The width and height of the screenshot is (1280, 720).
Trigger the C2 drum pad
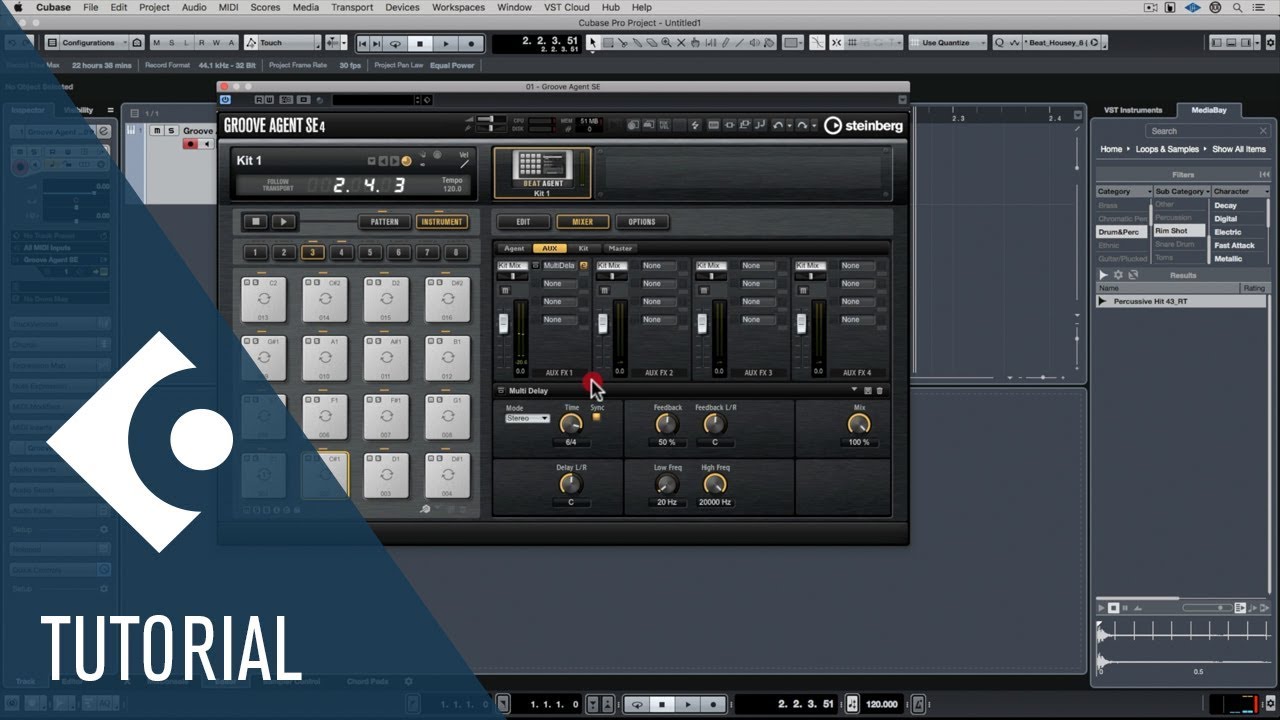(x=264, y=299)
